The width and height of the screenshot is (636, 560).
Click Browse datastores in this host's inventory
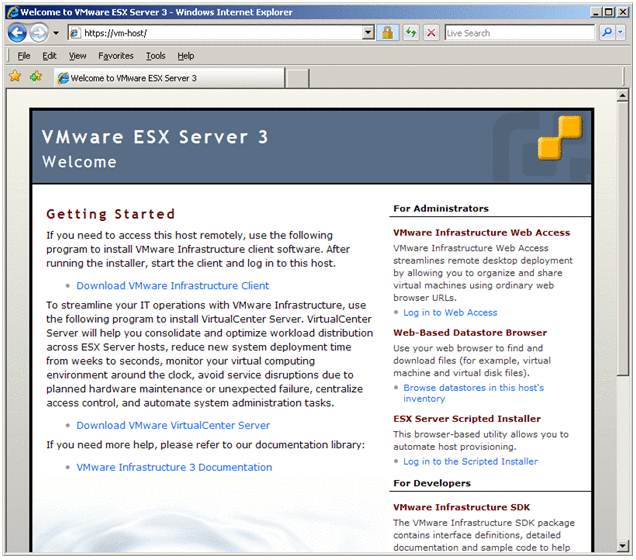[473, 393]
